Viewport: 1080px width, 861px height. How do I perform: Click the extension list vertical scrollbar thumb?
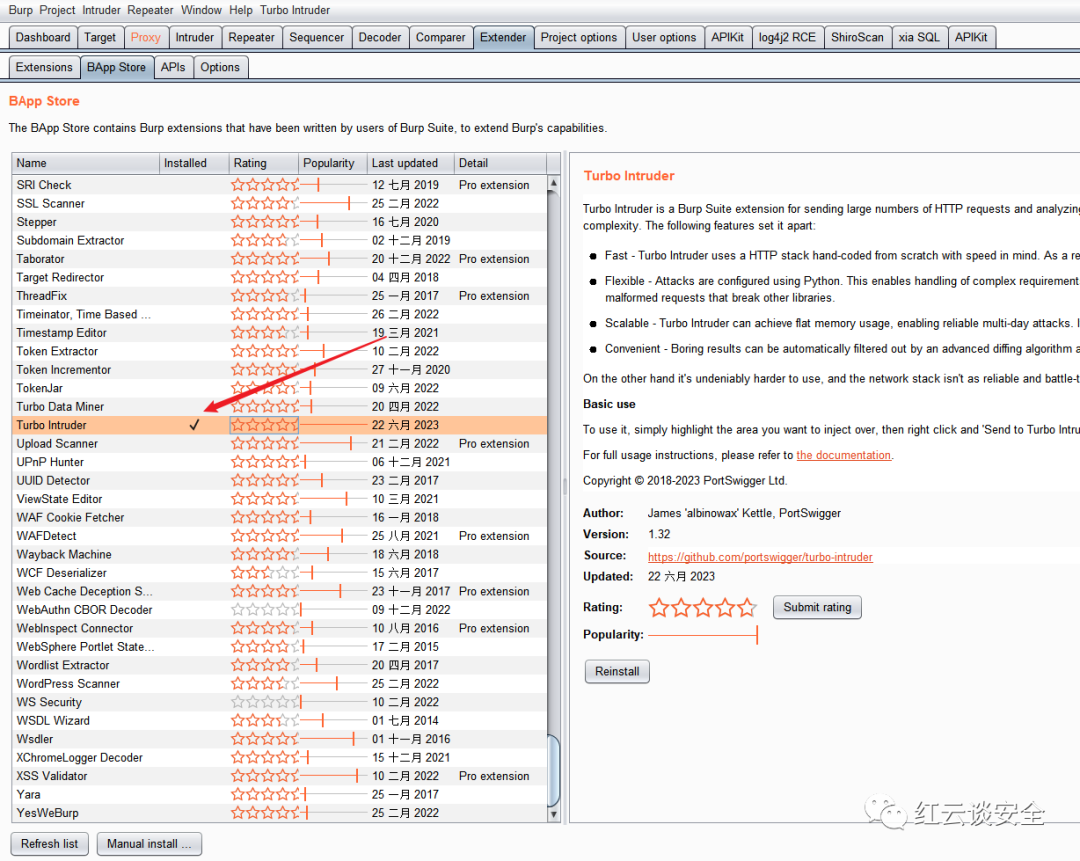(553, 770)
